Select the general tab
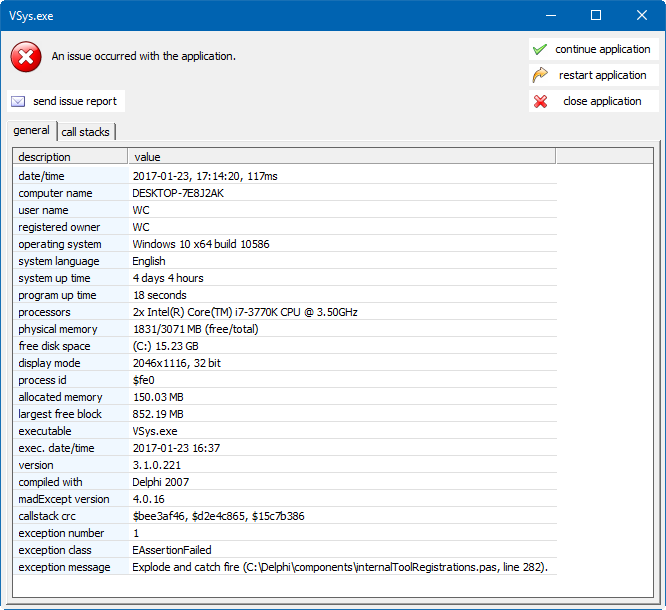 31,131
